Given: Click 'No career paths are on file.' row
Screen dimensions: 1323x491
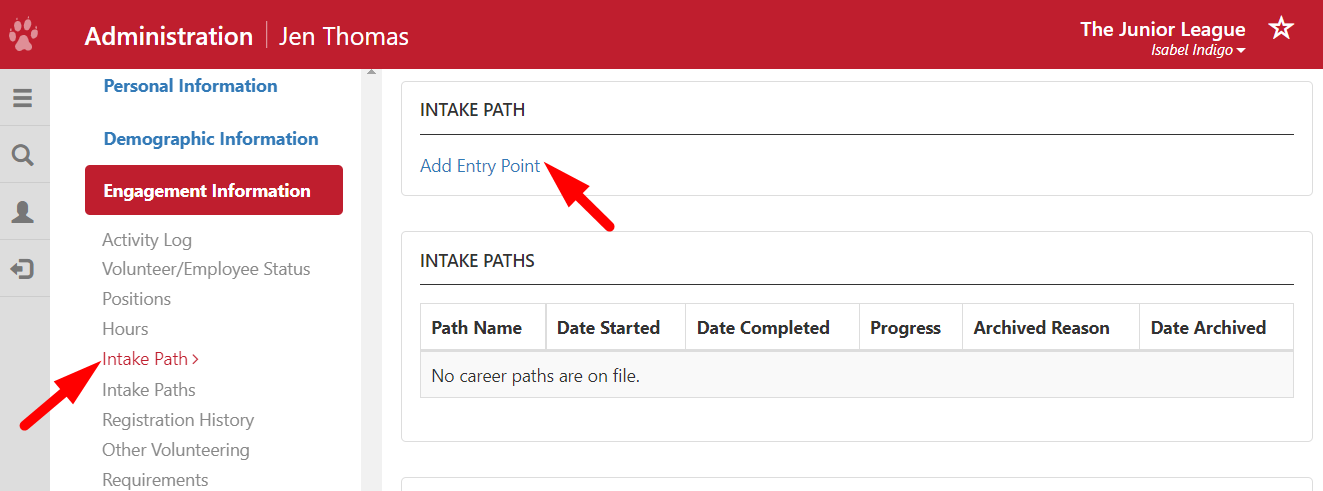Looking at the screenshot, I should click(857, 376).
